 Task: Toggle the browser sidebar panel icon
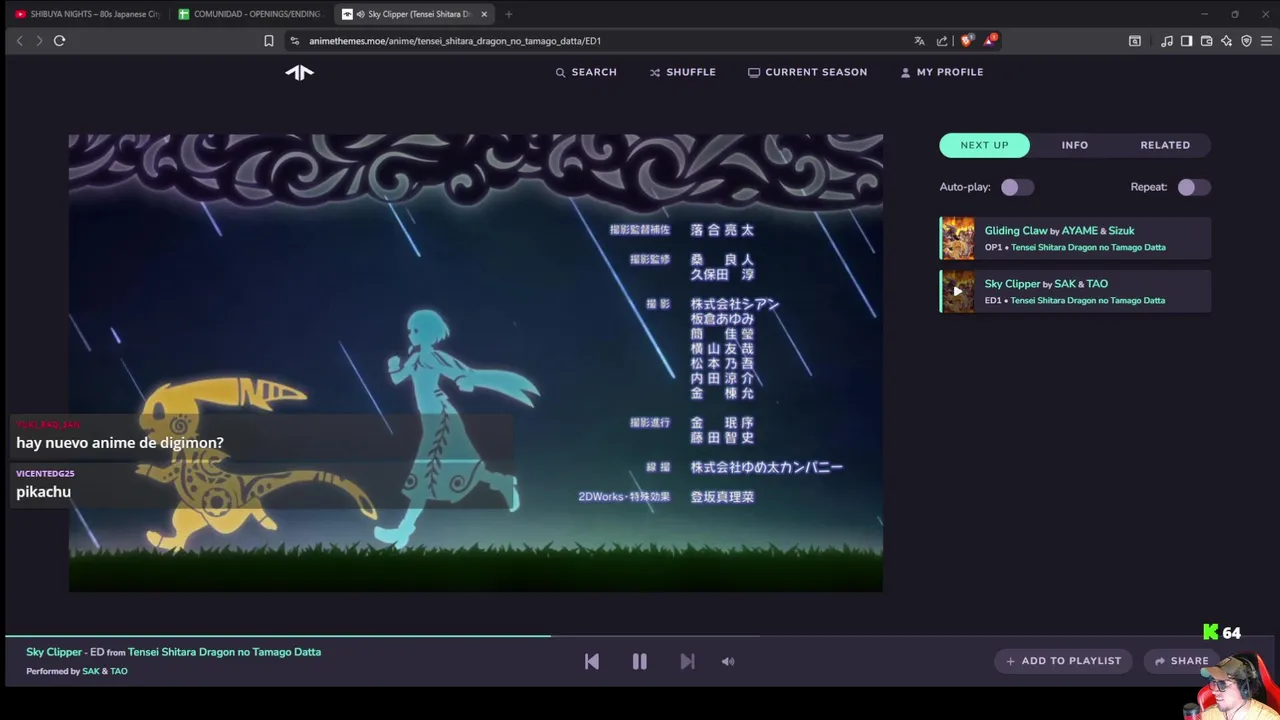pos(1186,41)
